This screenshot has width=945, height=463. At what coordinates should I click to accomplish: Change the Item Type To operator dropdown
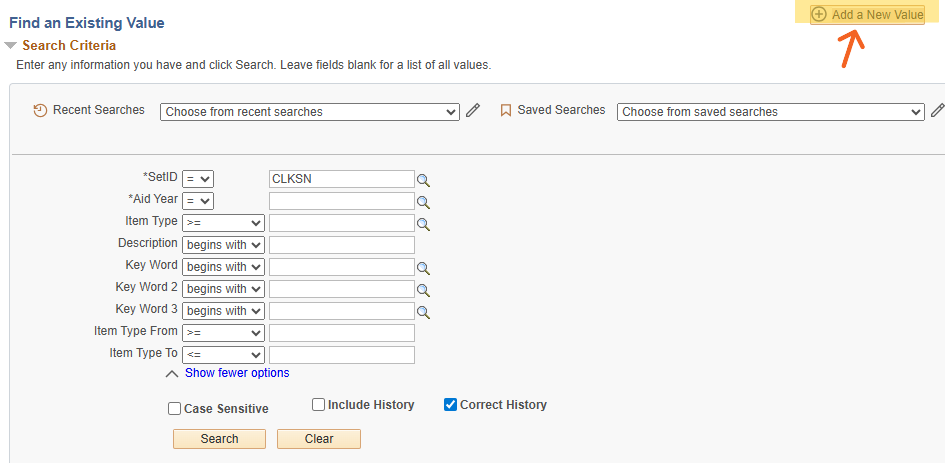(x=223, y=355)
